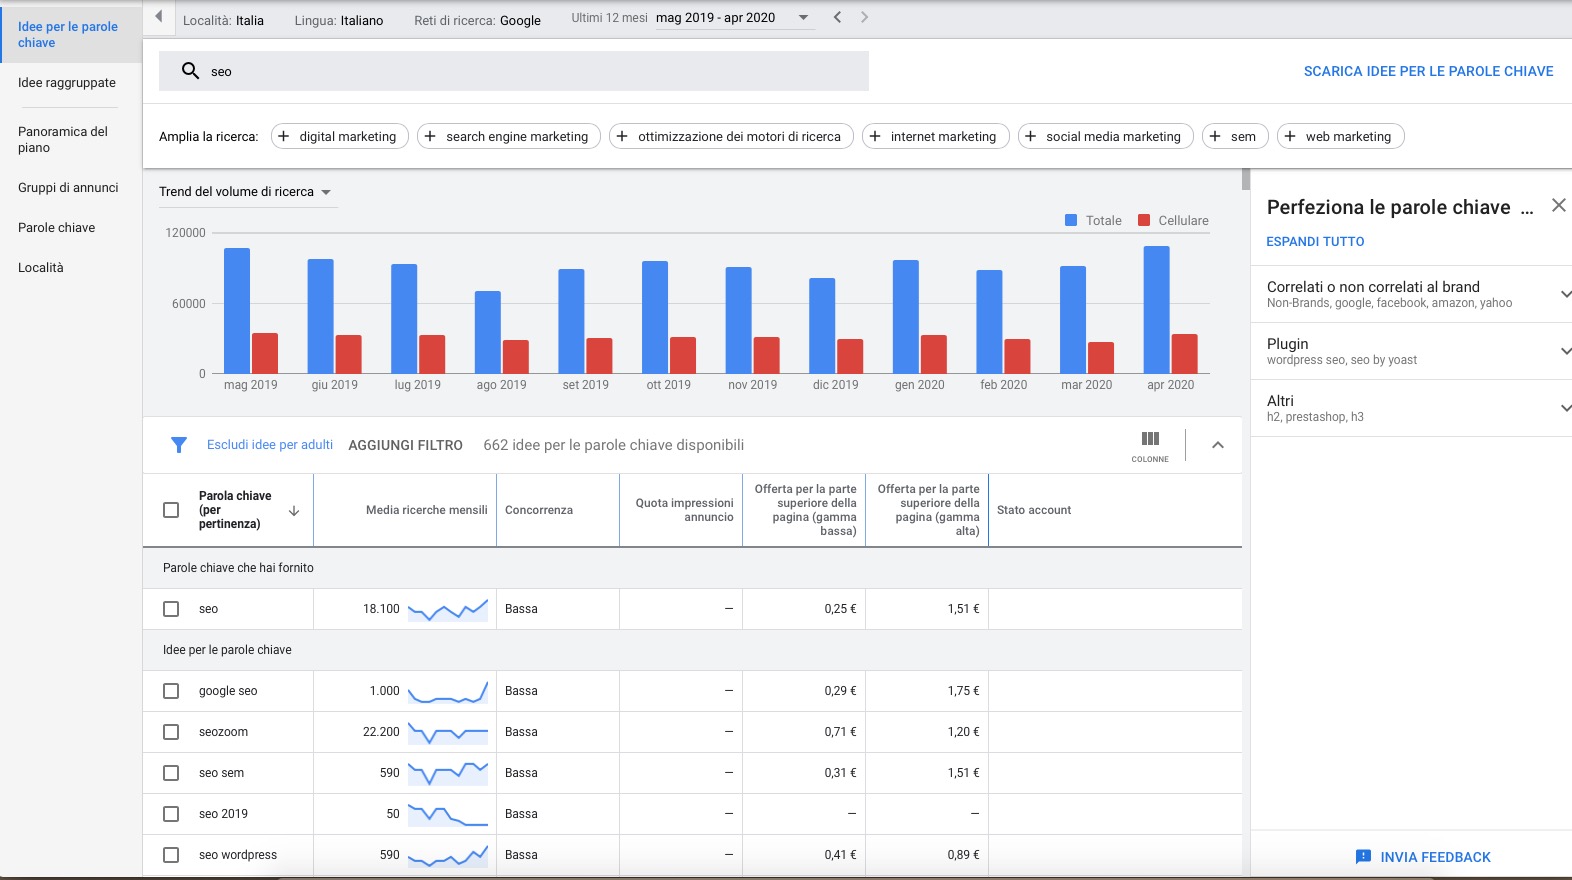This screenshot has width=1572, height=880.
Task: Open the filter funnel icon
Action: (x=179, y=445)
